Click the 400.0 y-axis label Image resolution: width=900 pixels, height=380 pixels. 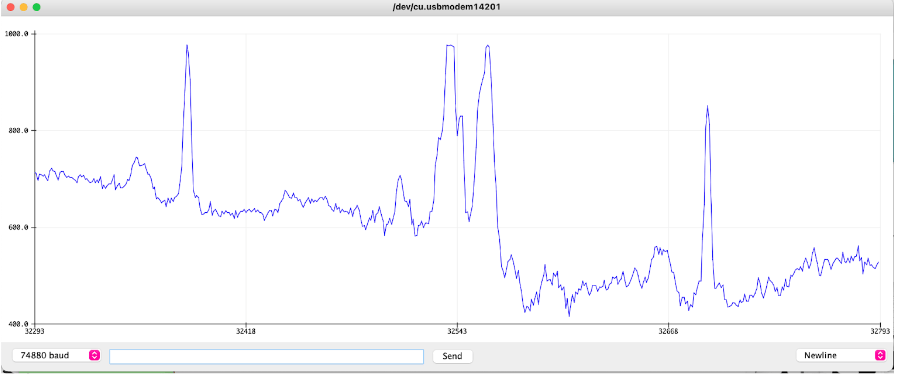[x=17, y=324]
